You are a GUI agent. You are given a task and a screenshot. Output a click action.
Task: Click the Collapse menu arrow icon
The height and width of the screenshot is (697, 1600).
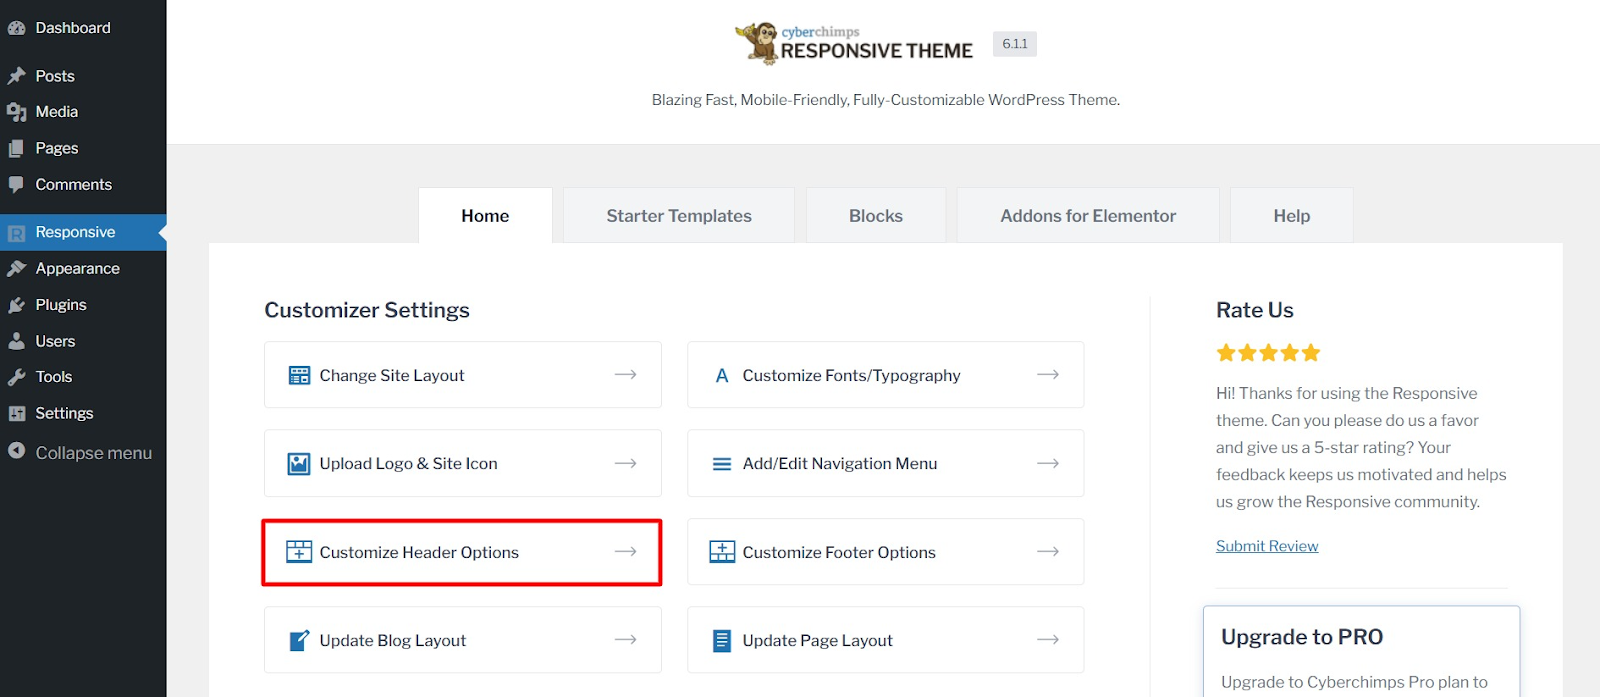(16, 451)
